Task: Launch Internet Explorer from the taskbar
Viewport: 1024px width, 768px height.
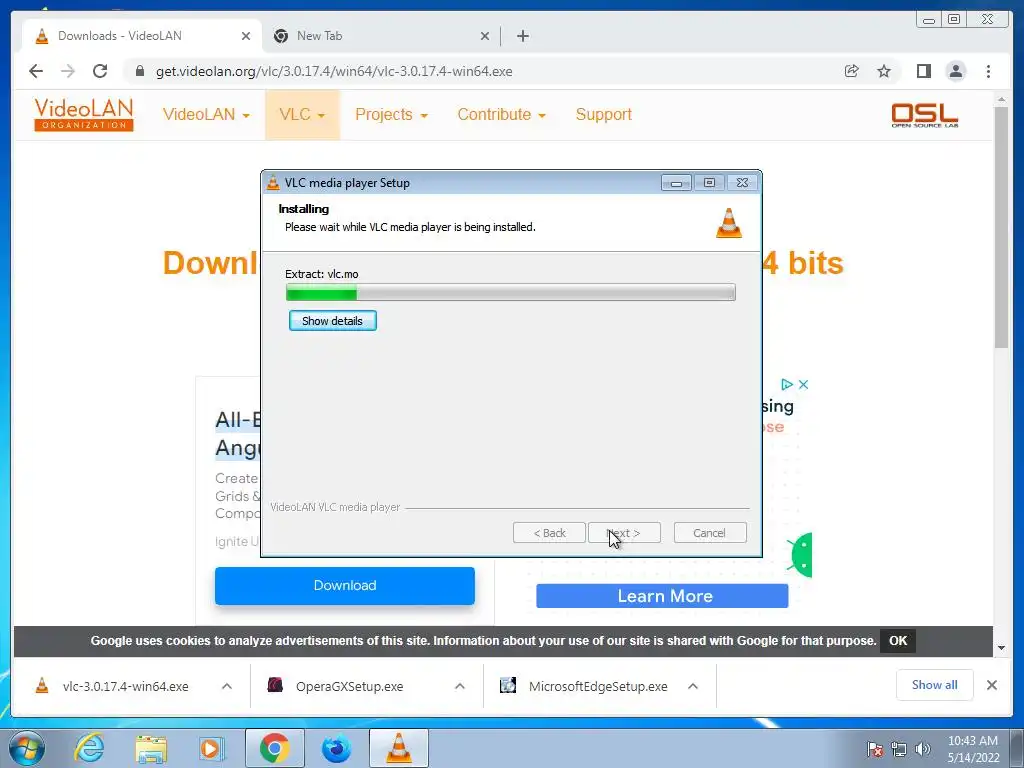Action: [x=89, y=748]
